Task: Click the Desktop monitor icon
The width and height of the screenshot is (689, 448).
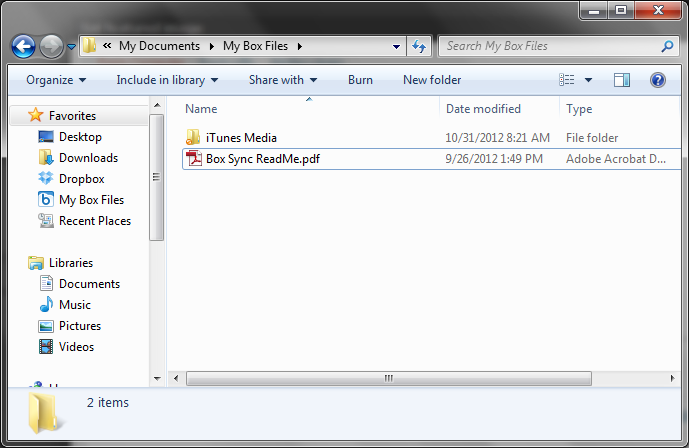Action: [x=46, y=137]
